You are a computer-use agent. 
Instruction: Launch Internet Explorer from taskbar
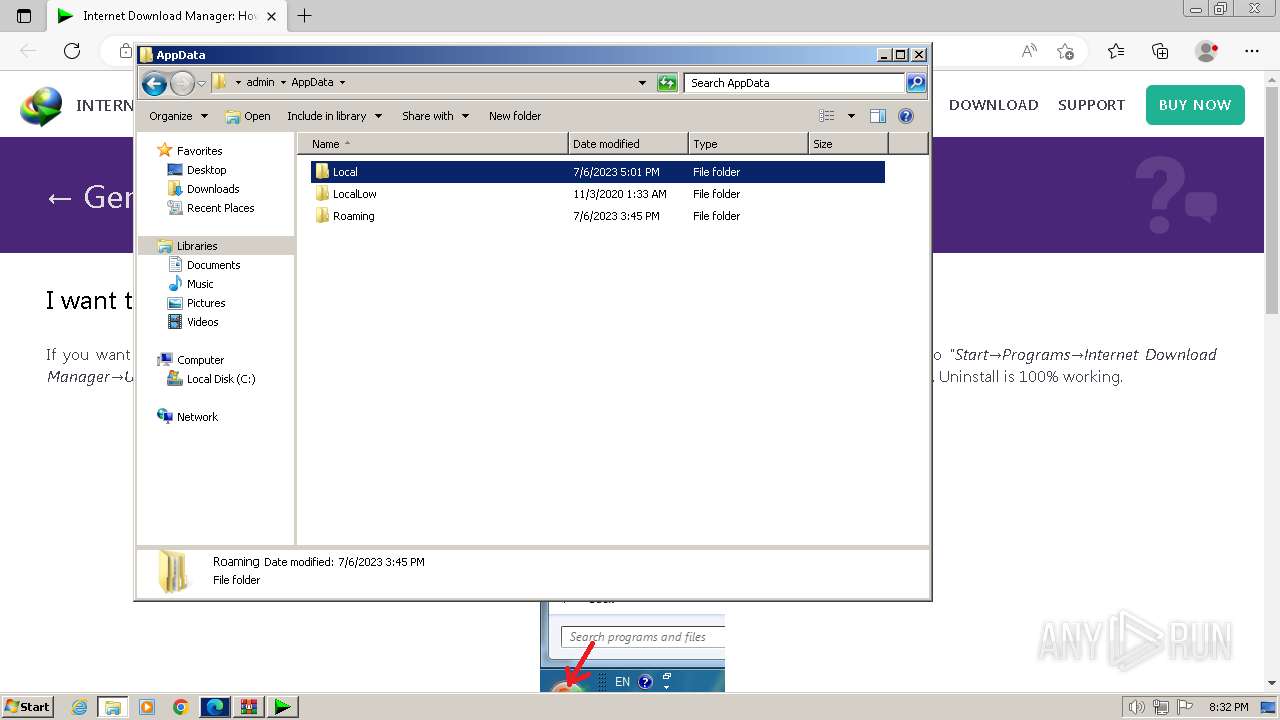[80, 707]
